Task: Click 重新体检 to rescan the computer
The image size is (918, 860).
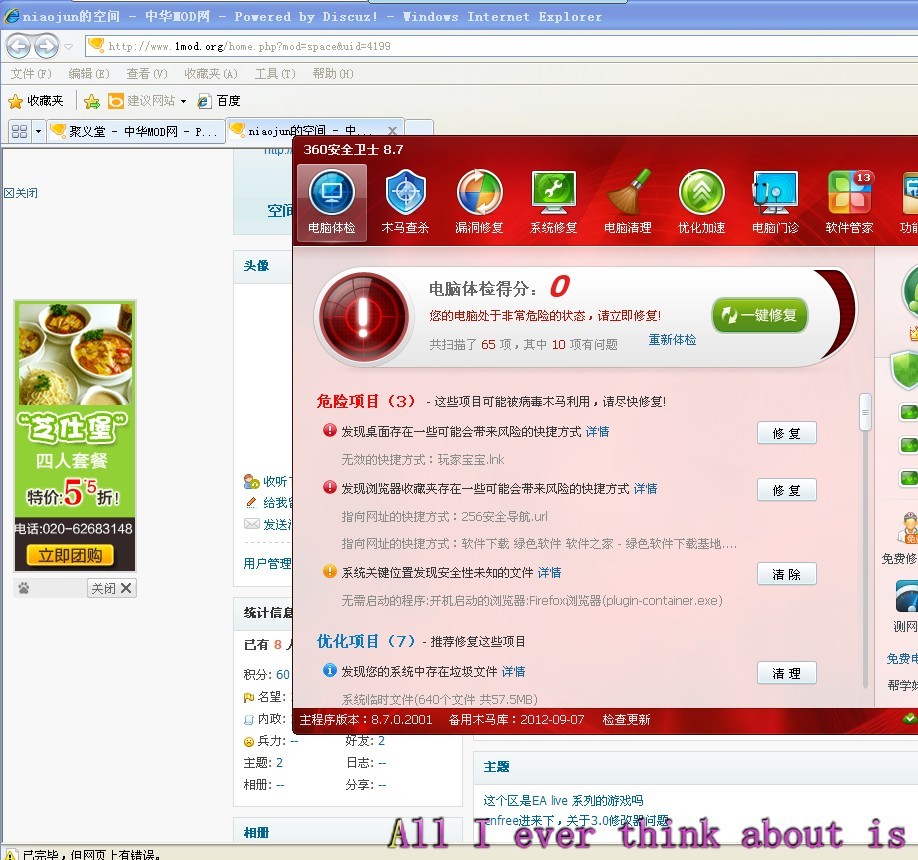Action: click(671, 339)
